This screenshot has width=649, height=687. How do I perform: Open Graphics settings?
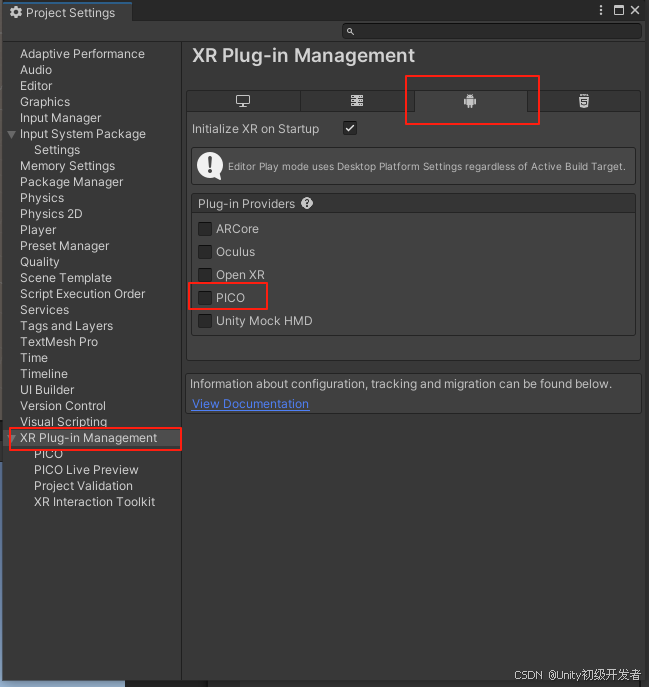[45, 102]
